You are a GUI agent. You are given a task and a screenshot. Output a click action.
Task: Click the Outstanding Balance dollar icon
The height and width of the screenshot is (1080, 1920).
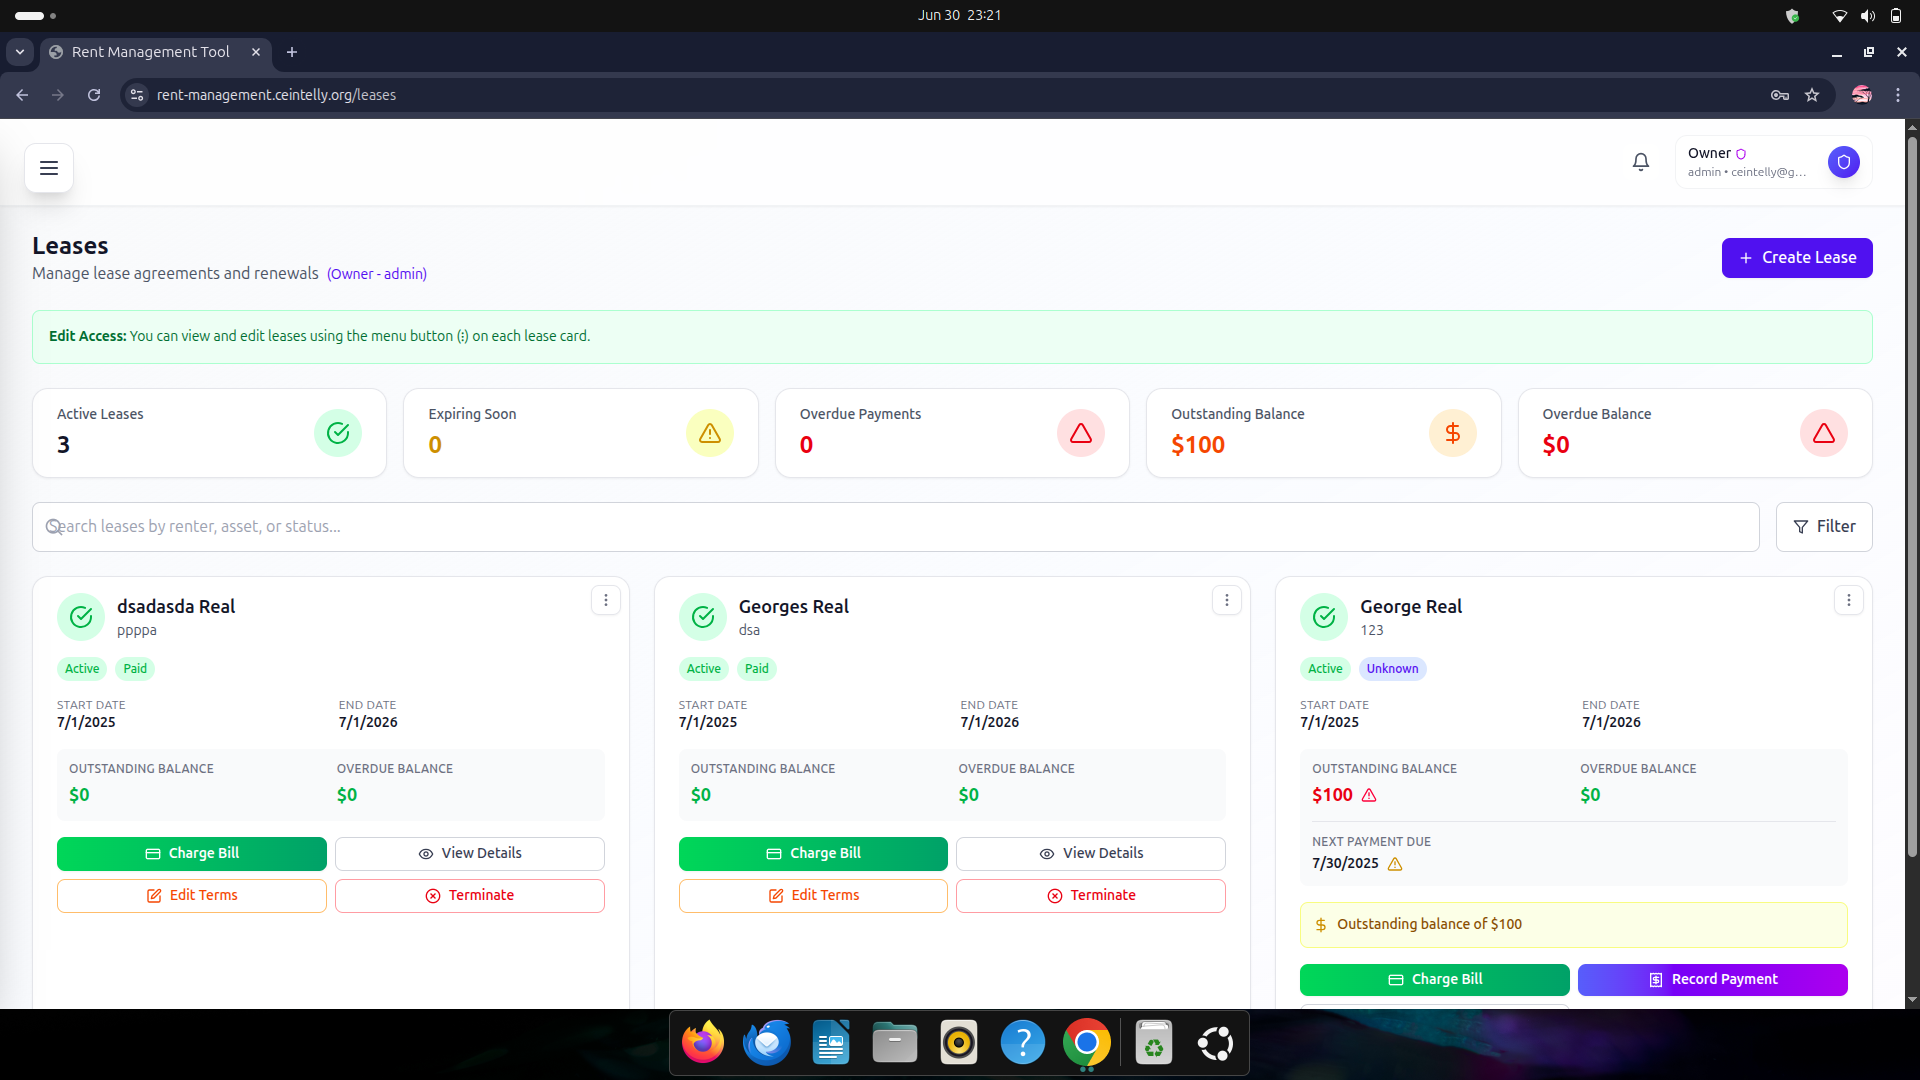coord(1452,433)
